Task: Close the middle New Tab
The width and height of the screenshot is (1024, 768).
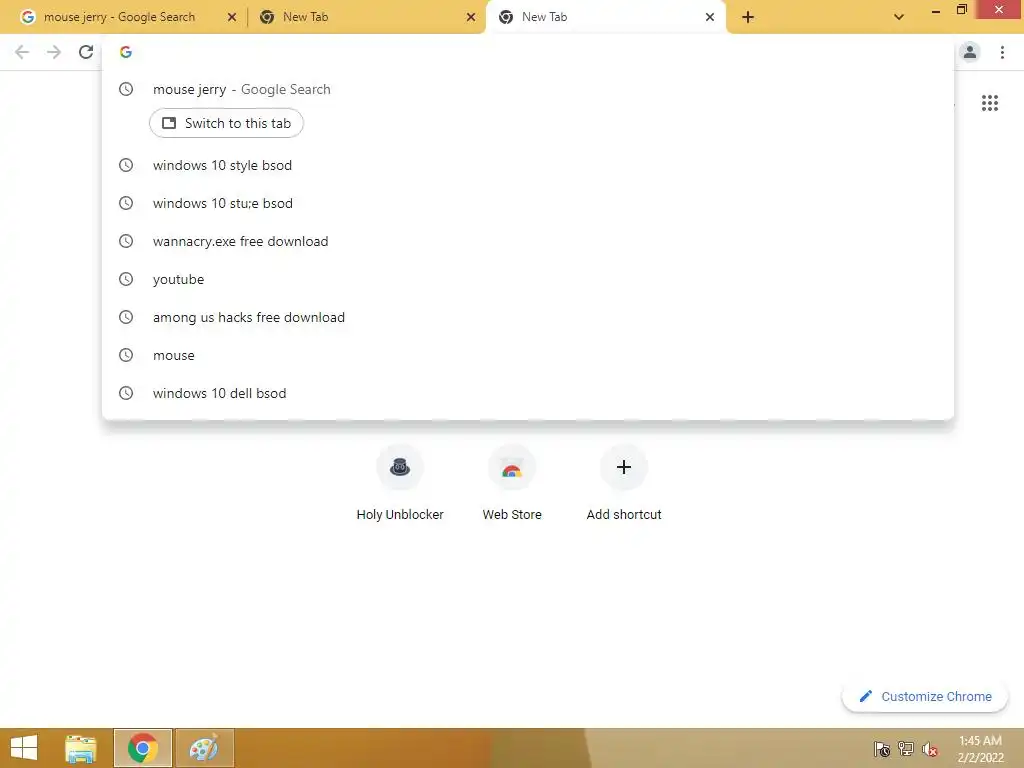Action: (x=471, y=17)
